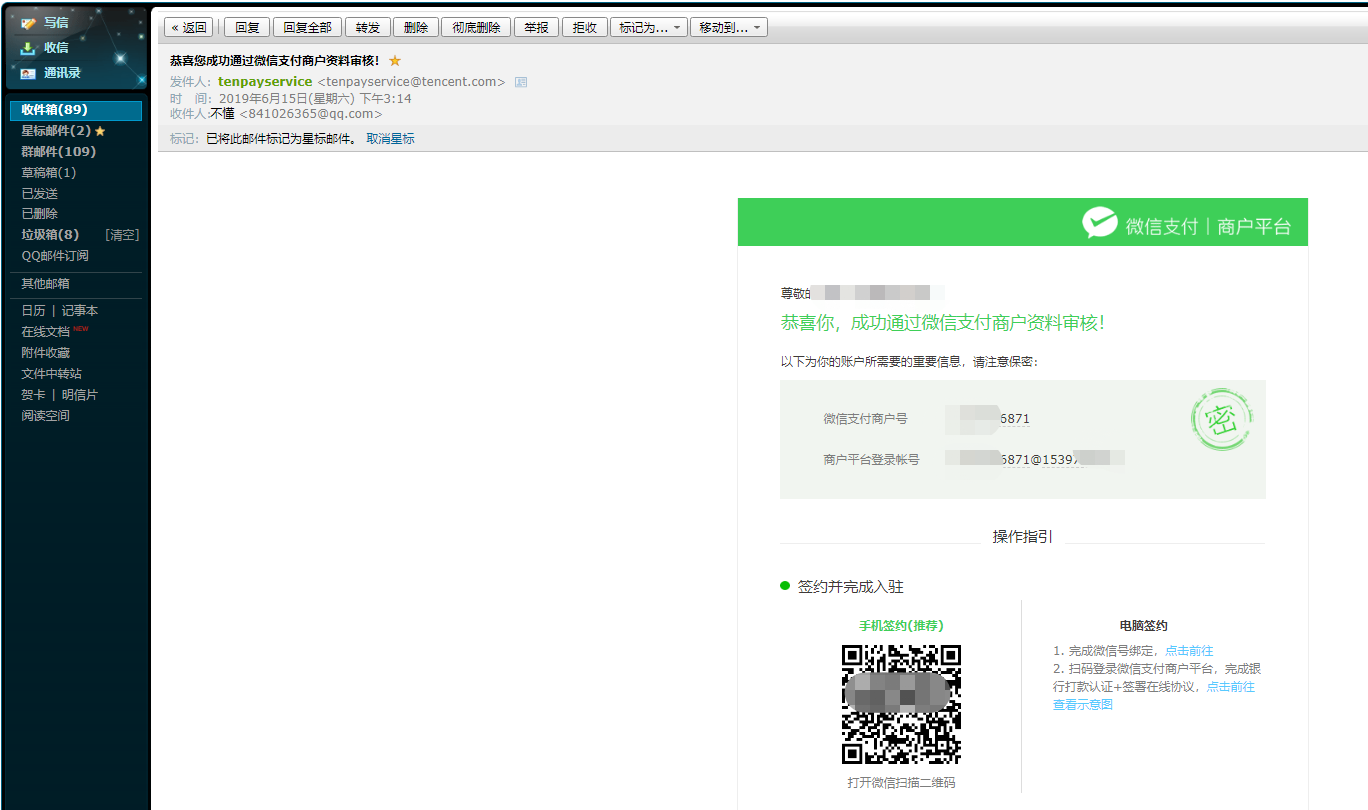The image size is (1368, 810).
Task: Click 清空 to empty spam folder
Action: pyautogui.click(x=123, y=235)
